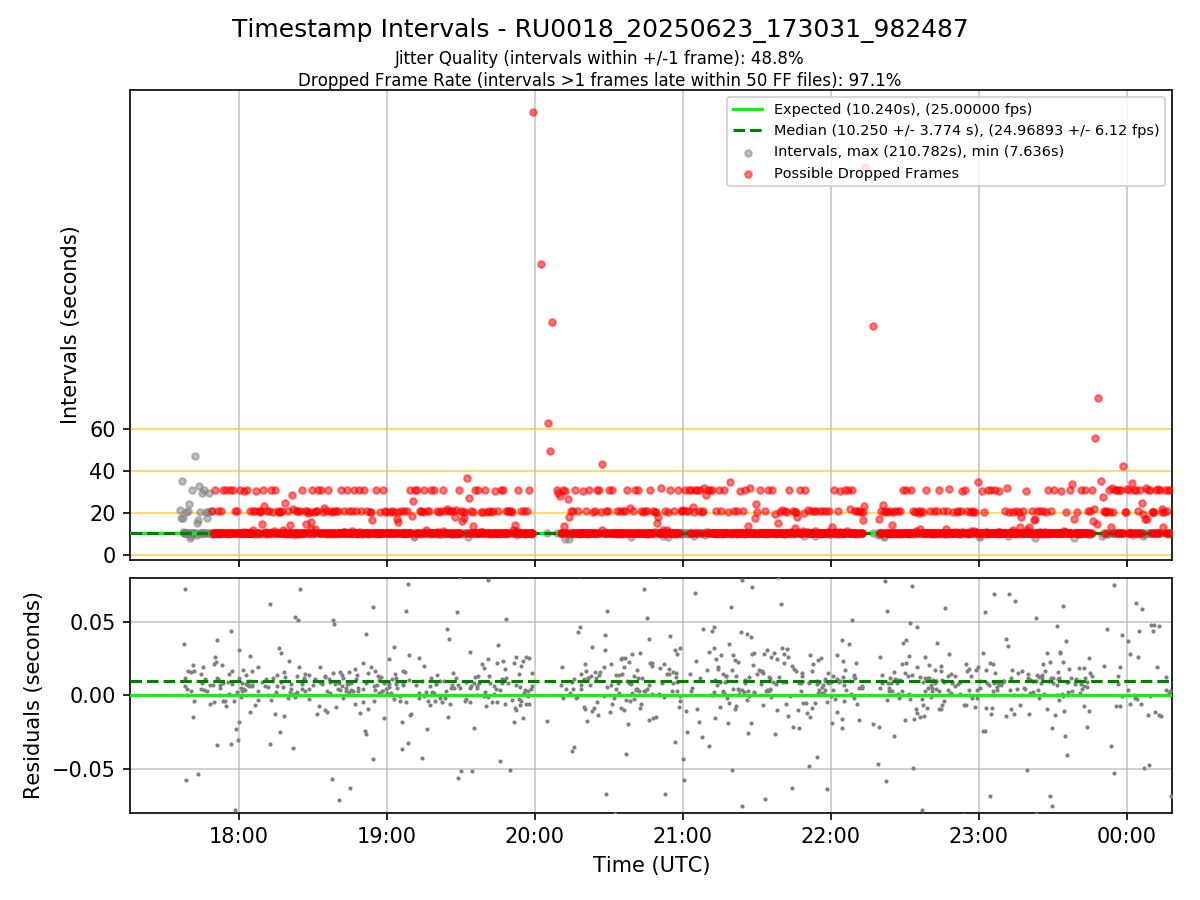
Task: Click the "Time (UTC)" x-axis label
Action: click(651, 865)
